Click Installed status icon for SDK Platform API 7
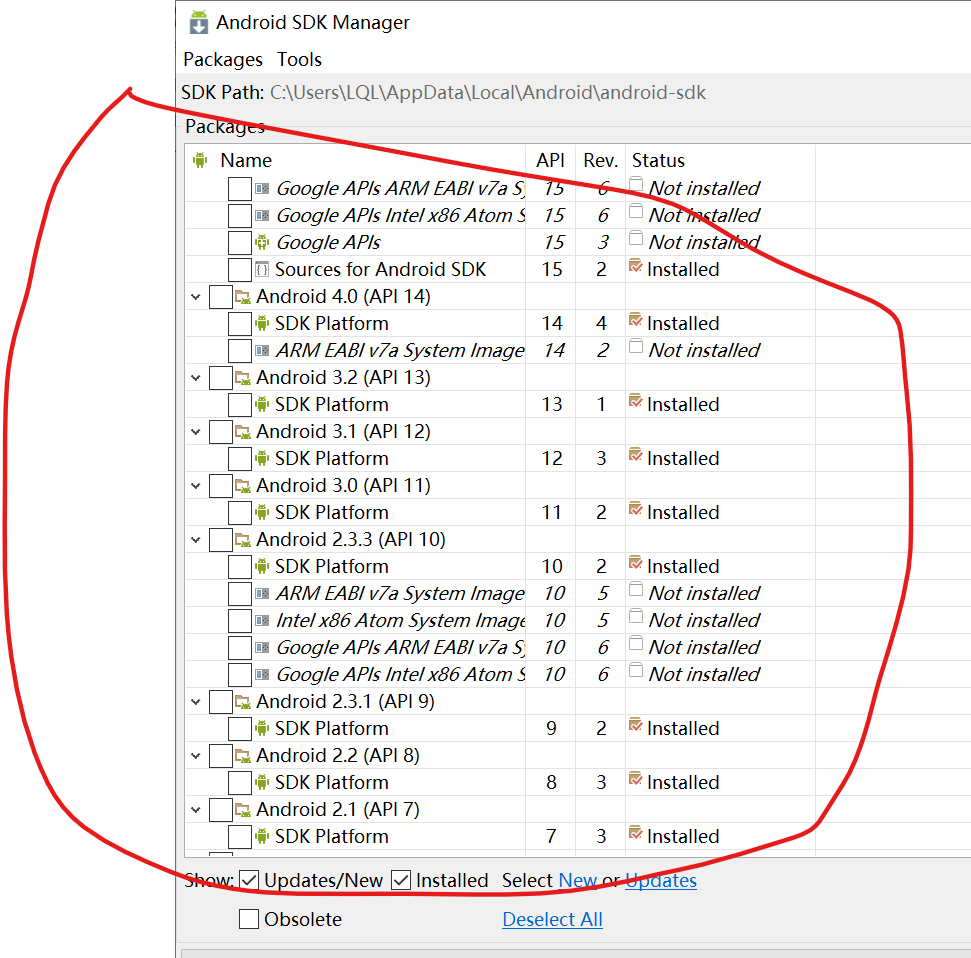 coord(635,833)
